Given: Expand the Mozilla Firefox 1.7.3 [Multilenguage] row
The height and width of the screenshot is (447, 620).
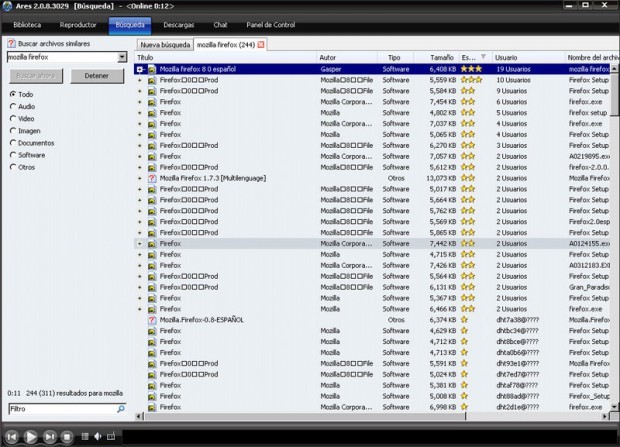Looking at the screenshot, I should click(x=140, y=178).
